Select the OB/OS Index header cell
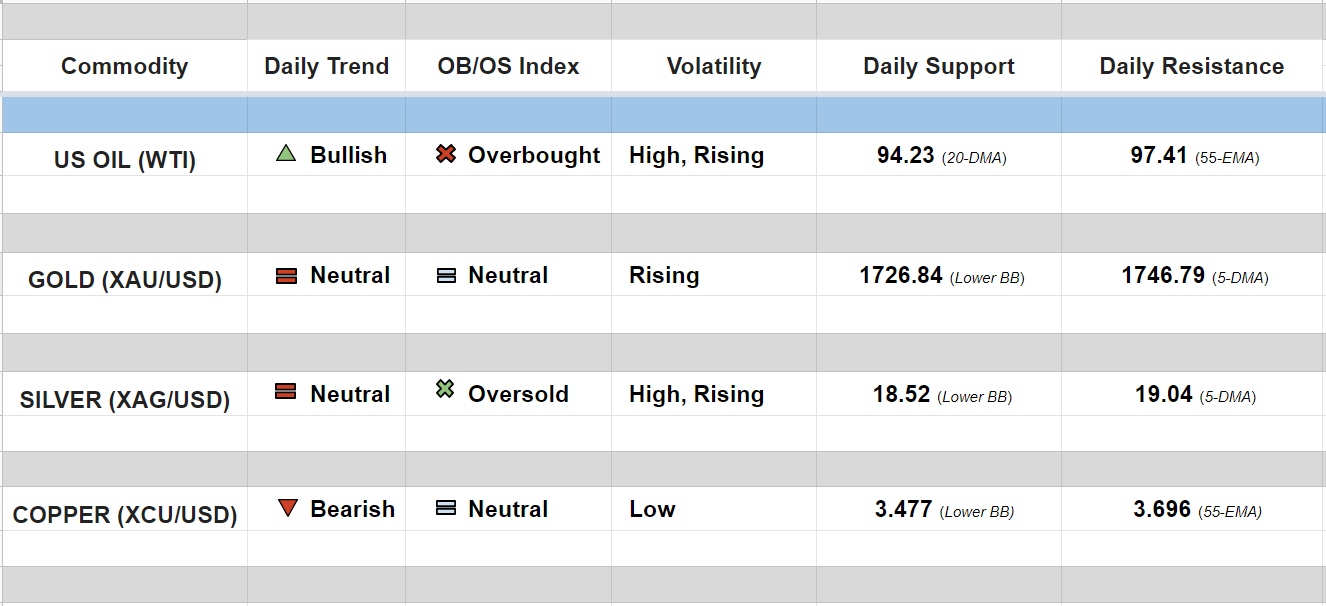The image size is (1326, 606). [508, 67]
